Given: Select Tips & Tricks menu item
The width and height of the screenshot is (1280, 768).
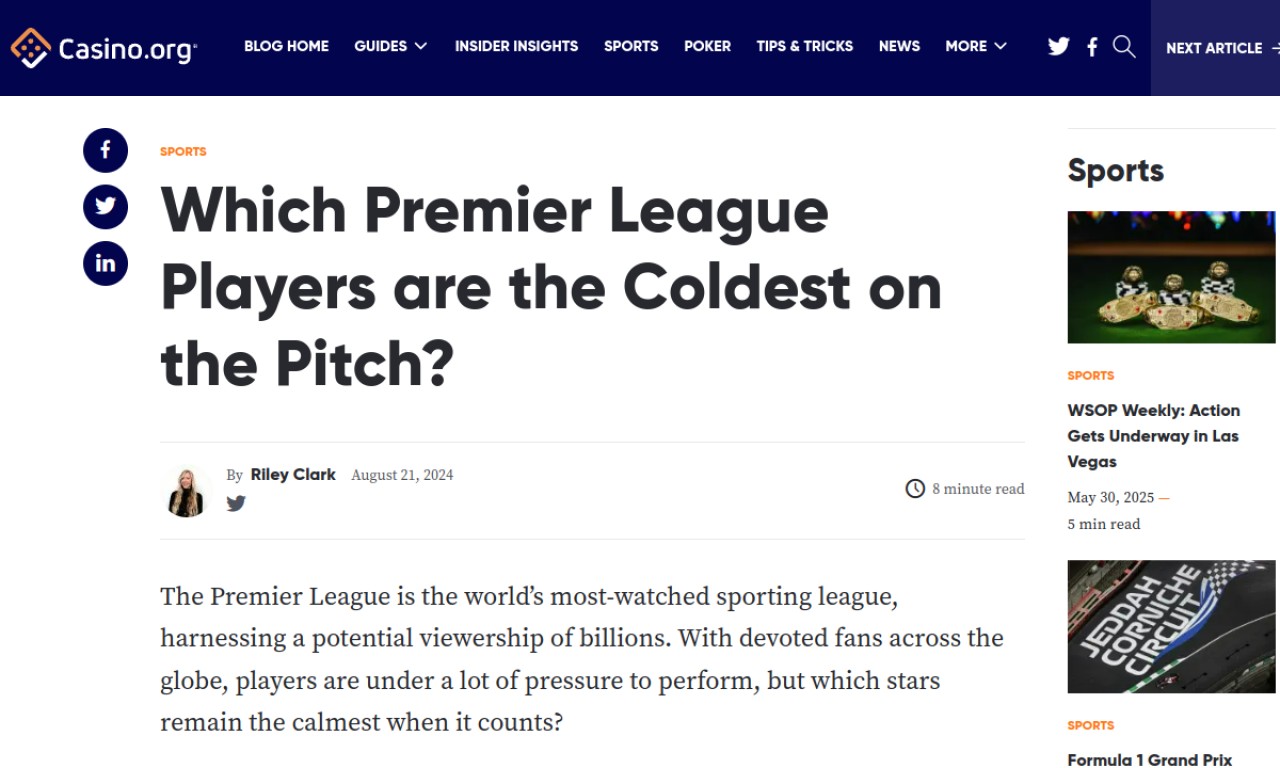Looking at the screenshot, I should click(x=805, y=46).
